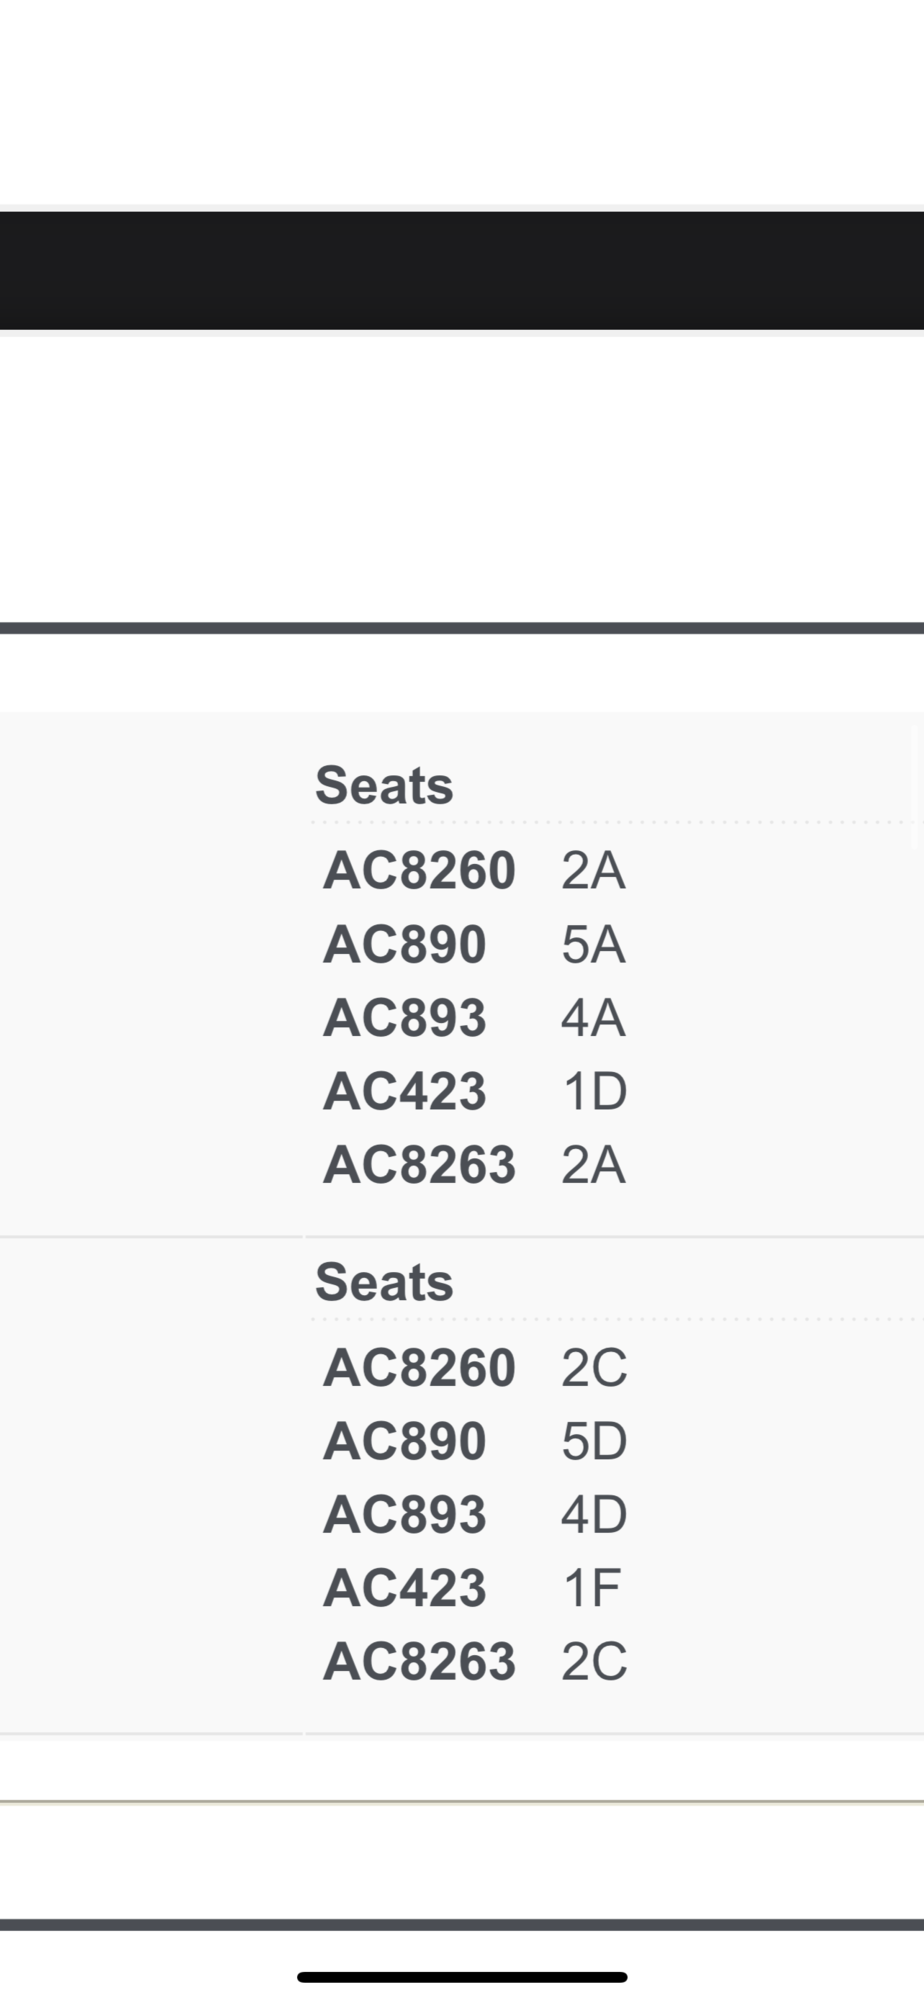Select seat 5D on flight AC890

tap(594, 1441)
